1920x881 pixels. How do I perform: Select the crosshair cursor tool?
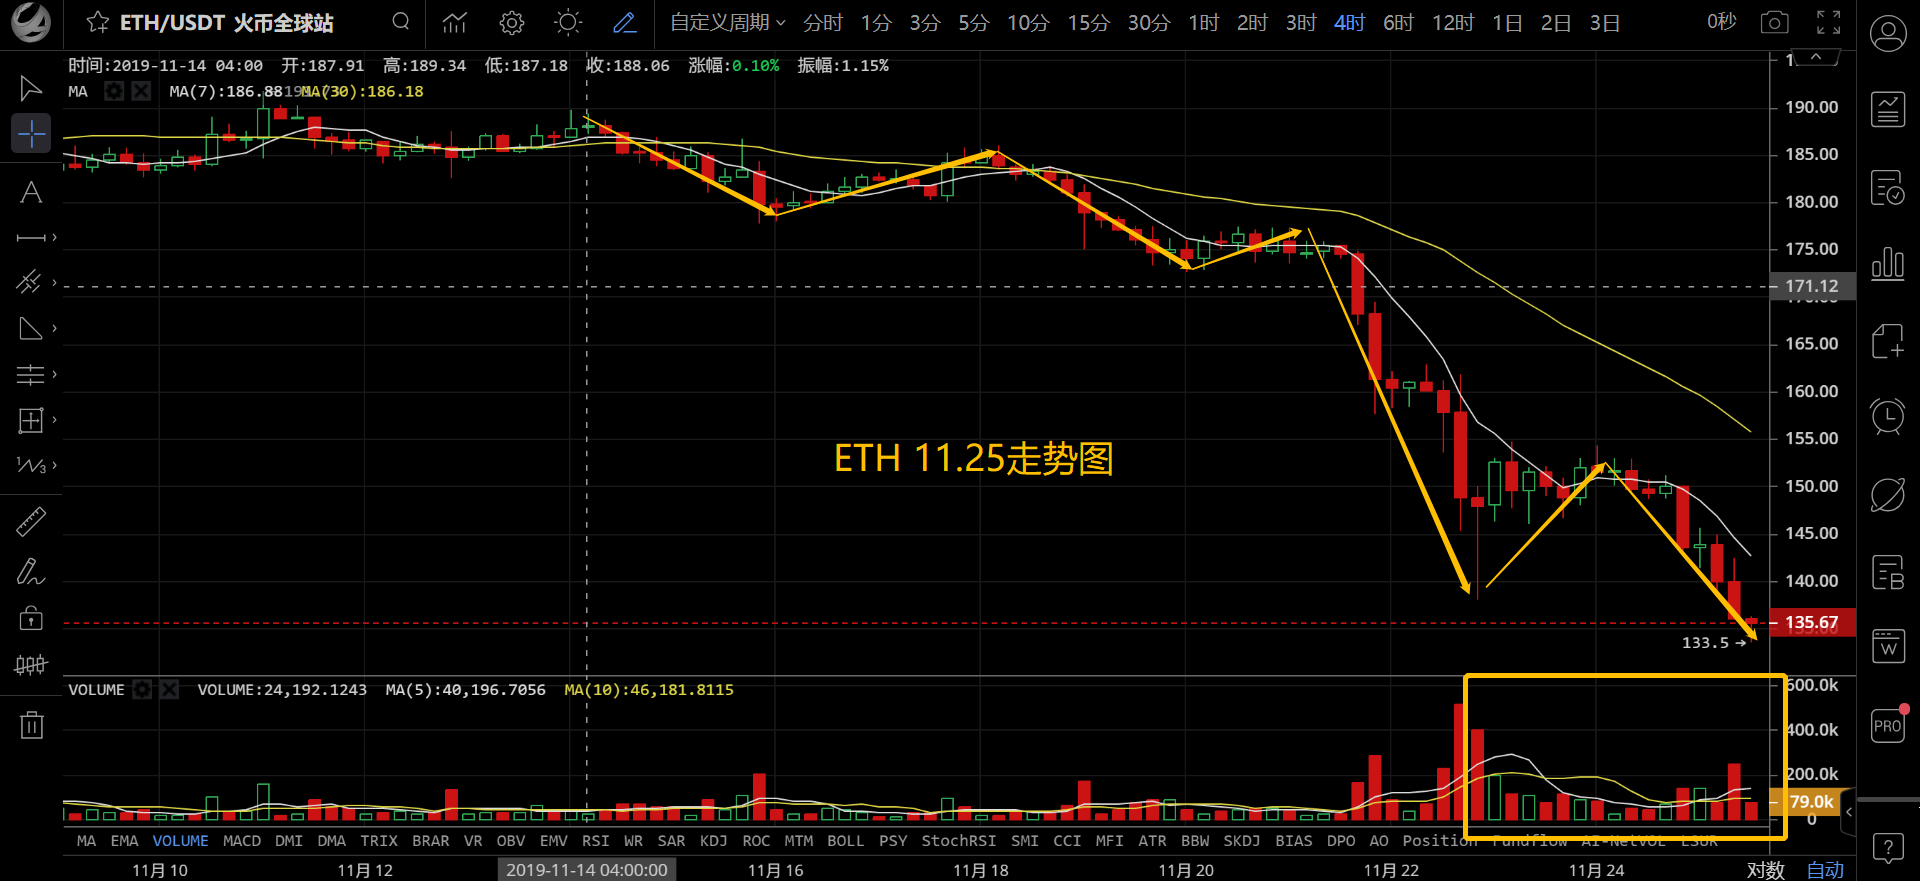click(31, 133)
